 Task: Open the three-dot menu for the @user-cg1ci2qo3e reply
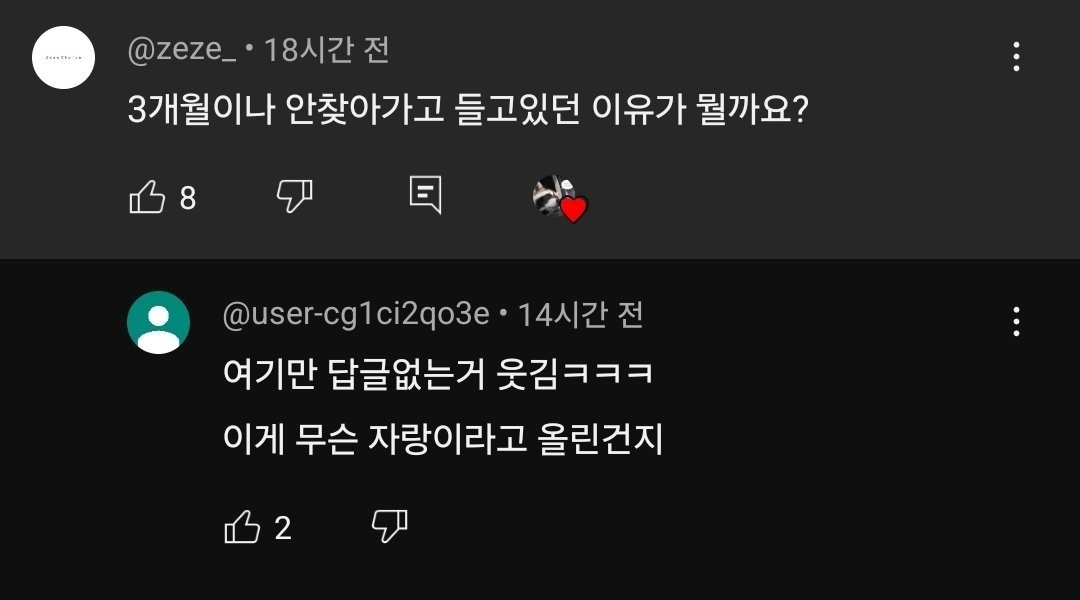pyautogui.click(x=1016, y=321)
